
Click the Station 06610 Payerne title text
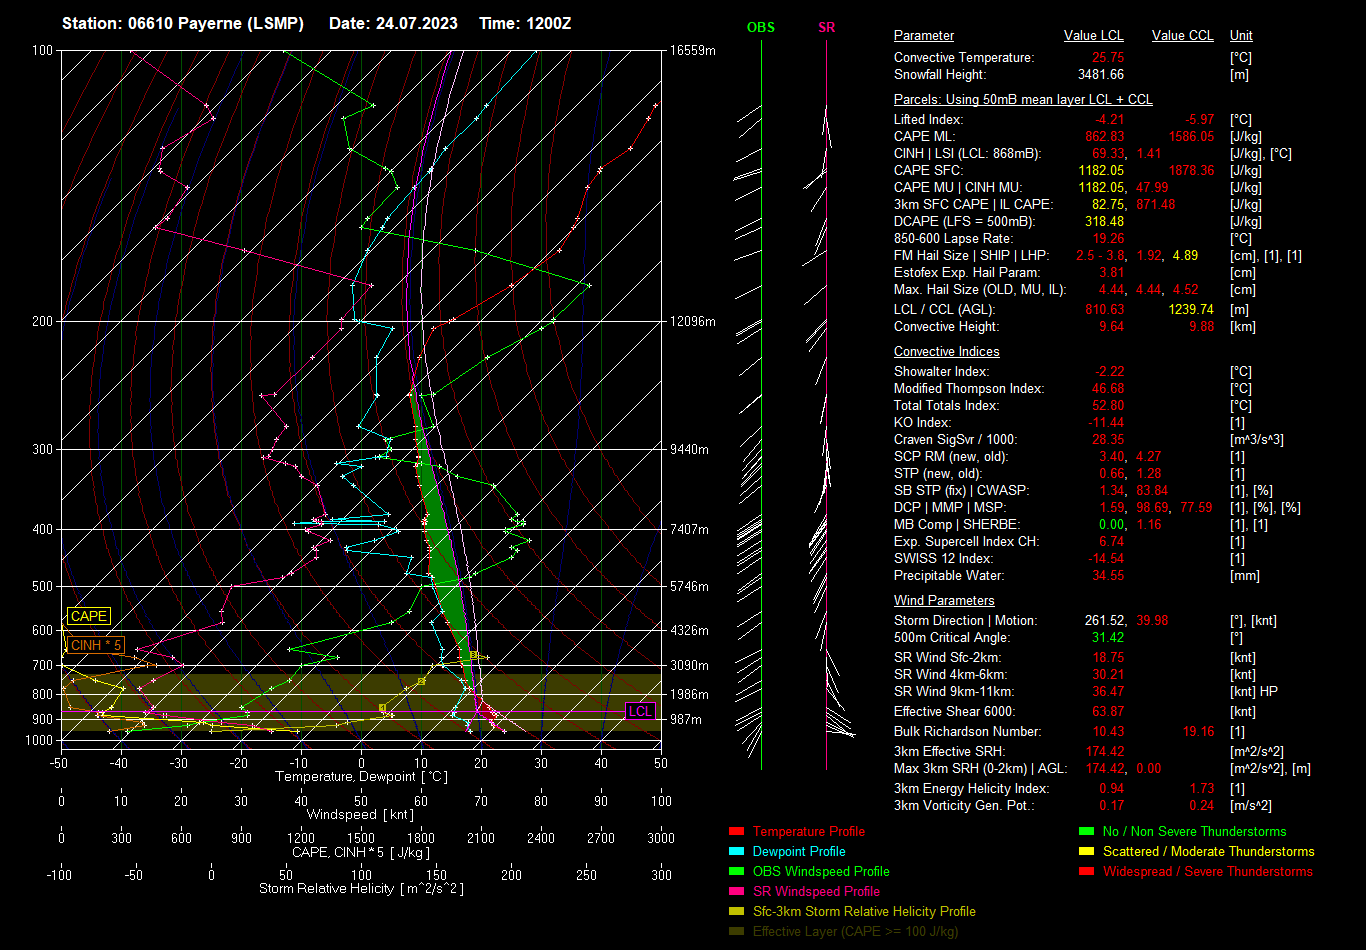click(183, 23)
